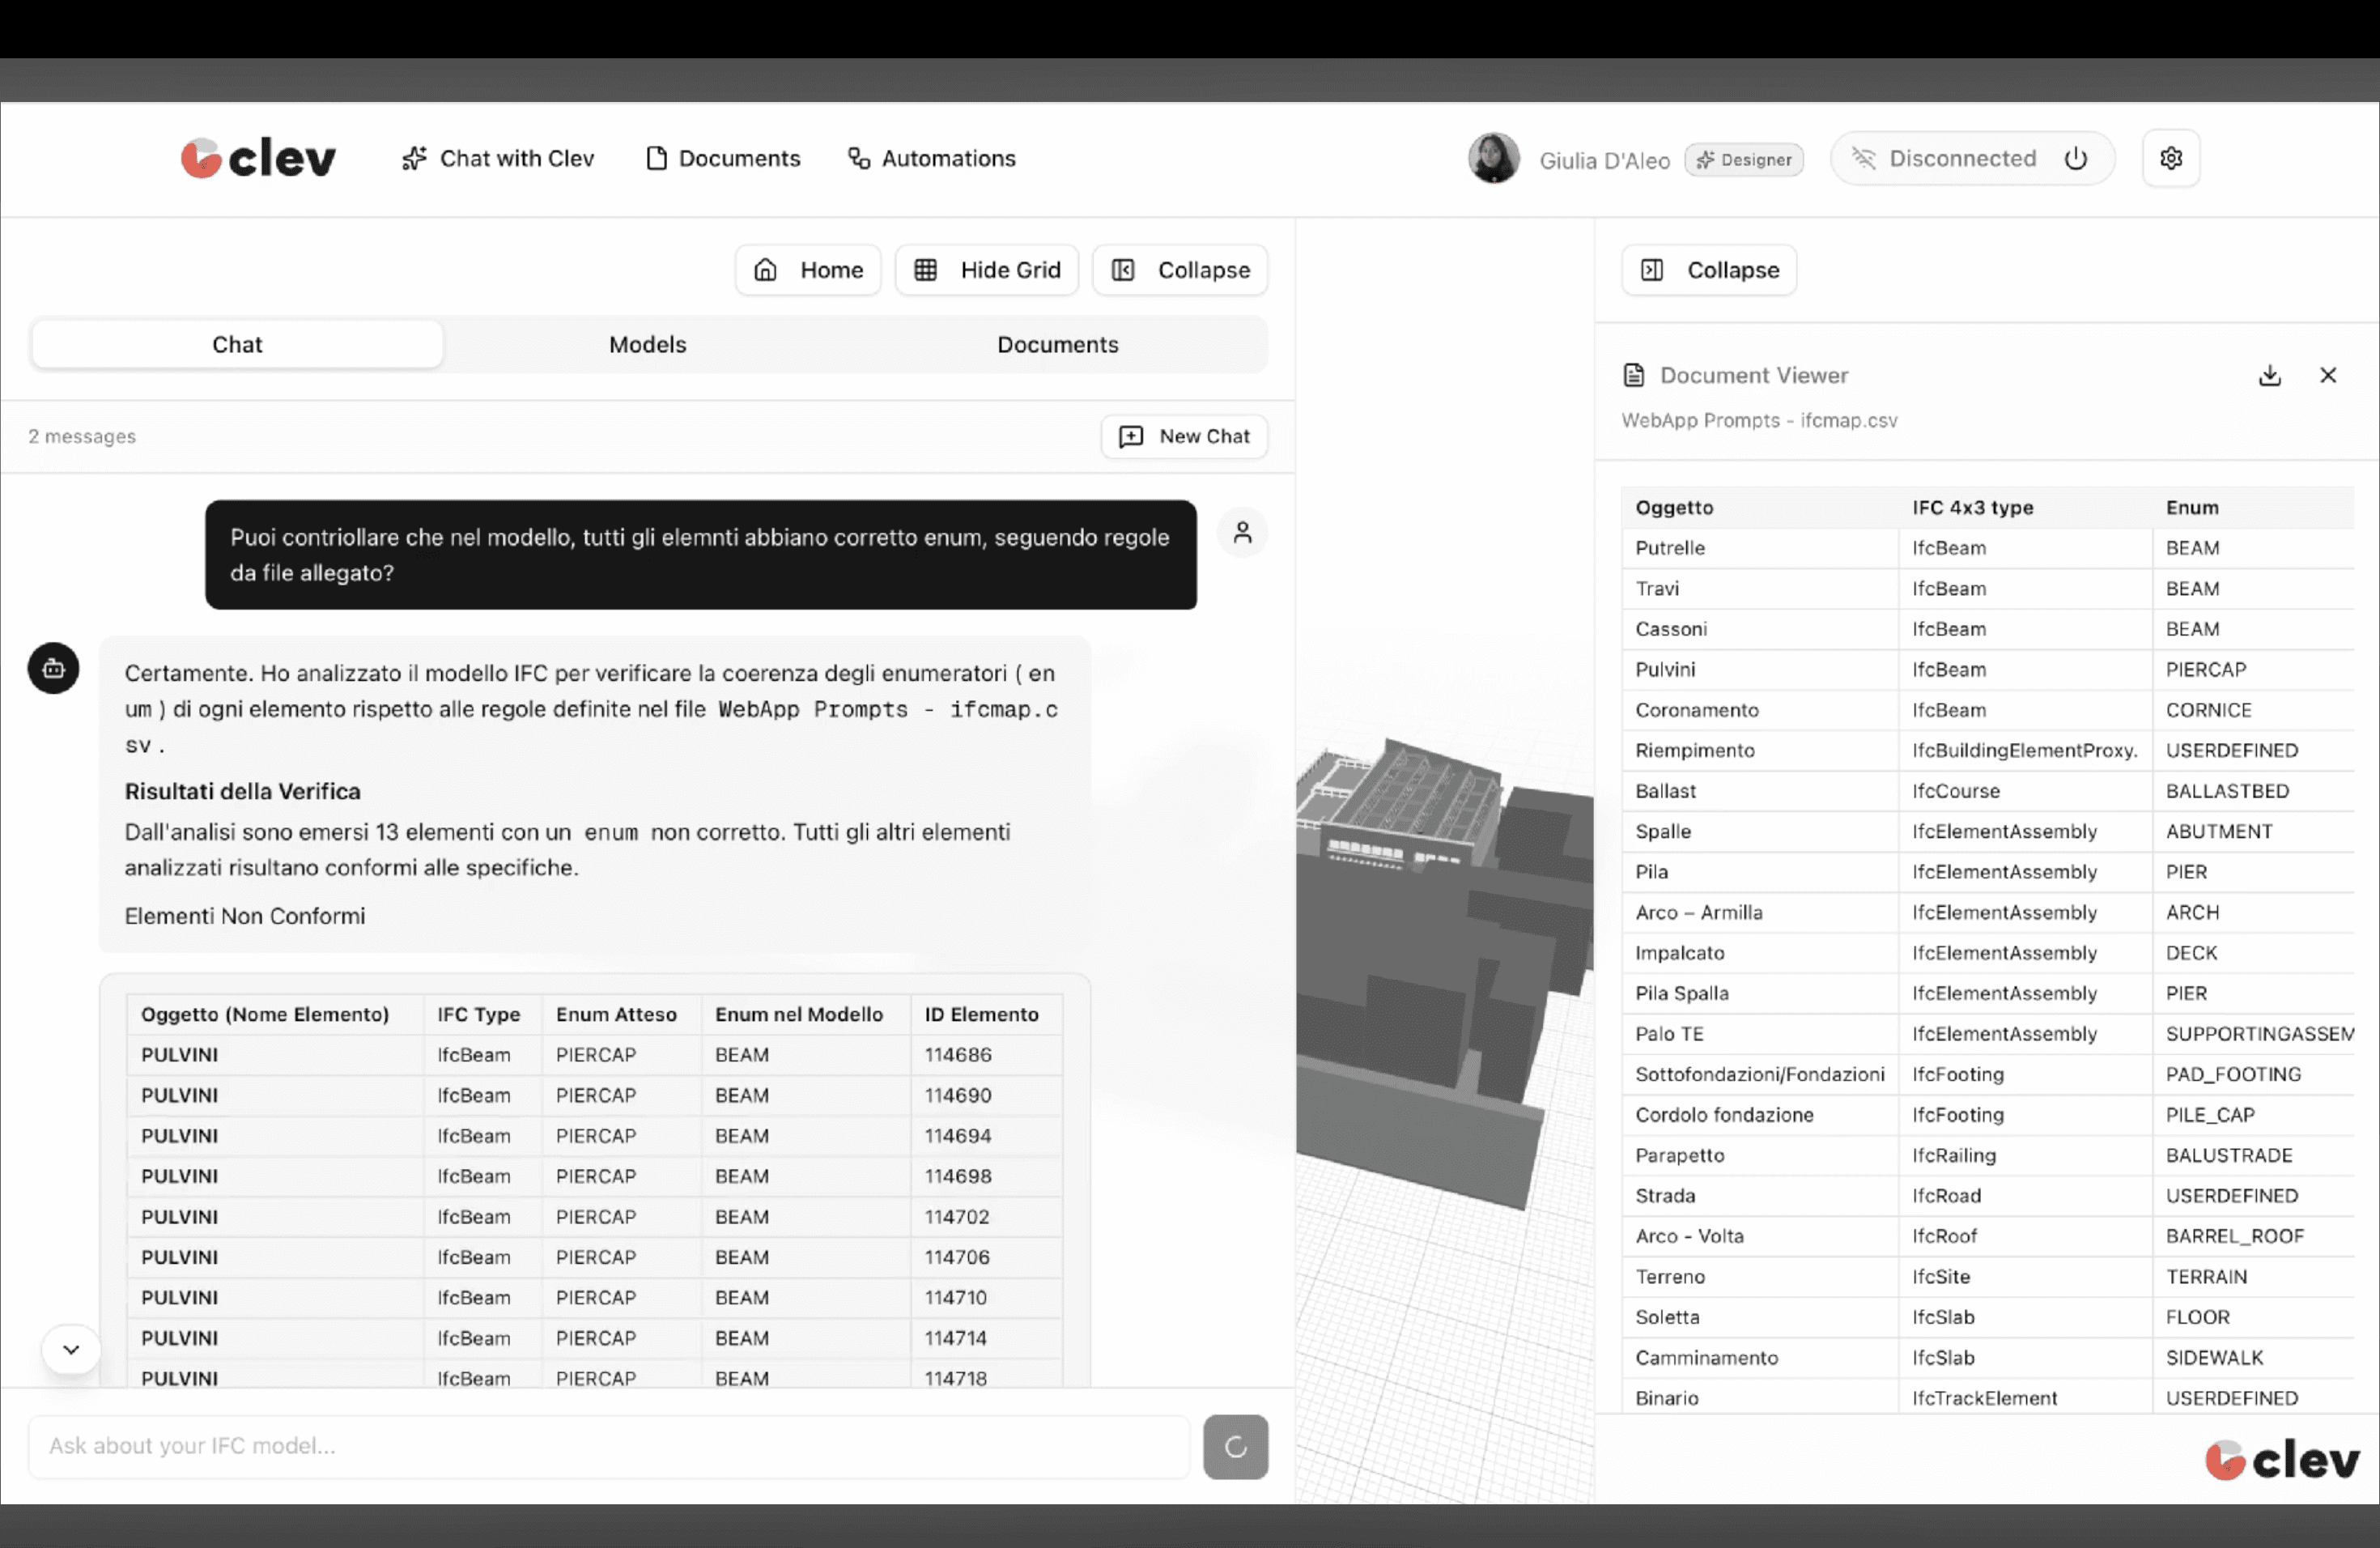This screenshot has width=2380, height=1548.
Task: Open the settings gear icon
Action: click(2170, 158)
